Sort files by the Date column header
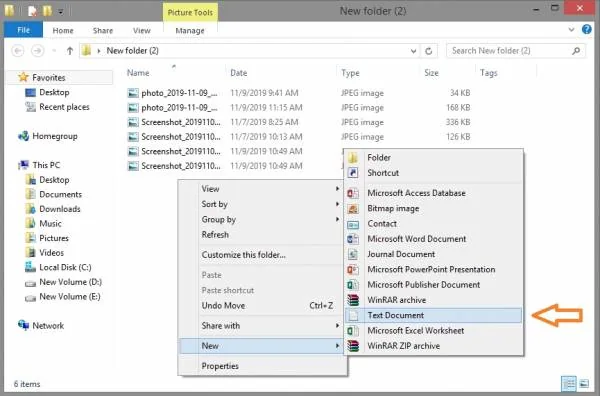Image resolution: width=600 pixels, height=396 pixels. (238, 73)
